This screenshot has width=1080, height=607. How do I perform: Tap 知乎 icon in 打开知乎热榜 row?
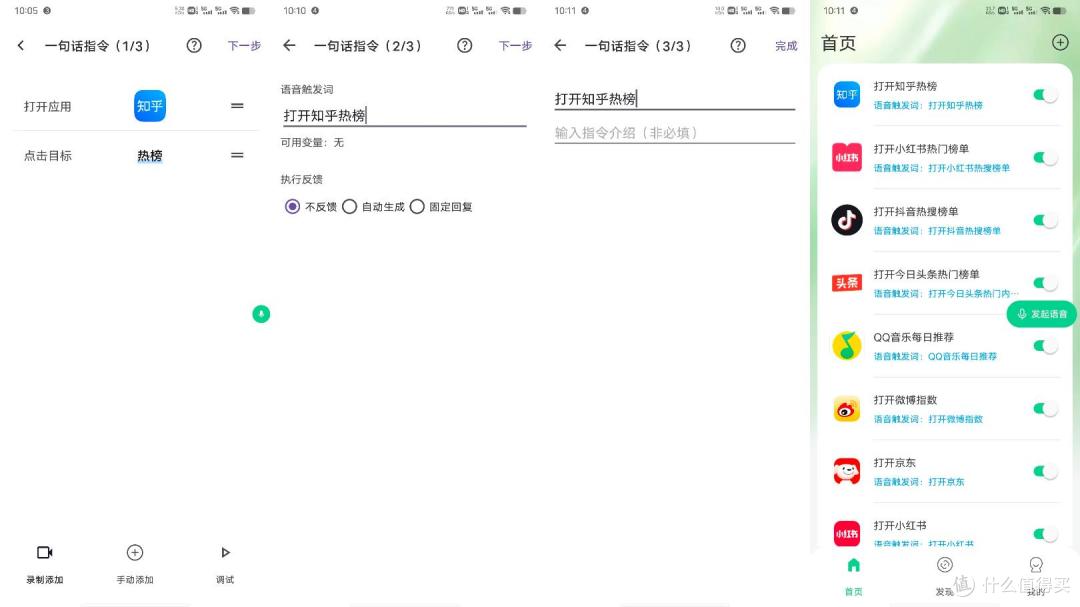tap(847, 95)
